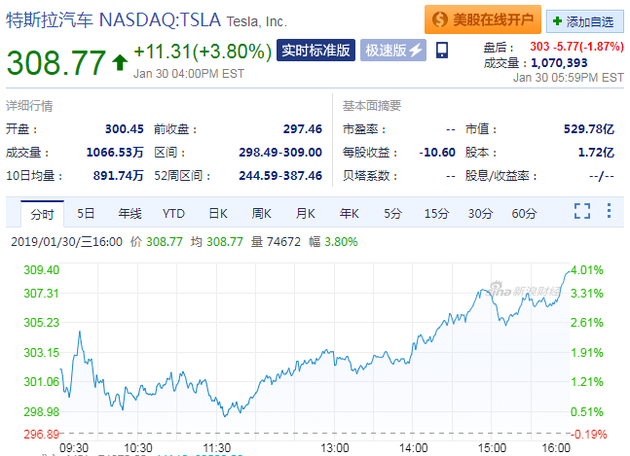Select 实时标准版 real-time standard version
Viewport: 630px width, 456px height.
[x=316, y=50]
